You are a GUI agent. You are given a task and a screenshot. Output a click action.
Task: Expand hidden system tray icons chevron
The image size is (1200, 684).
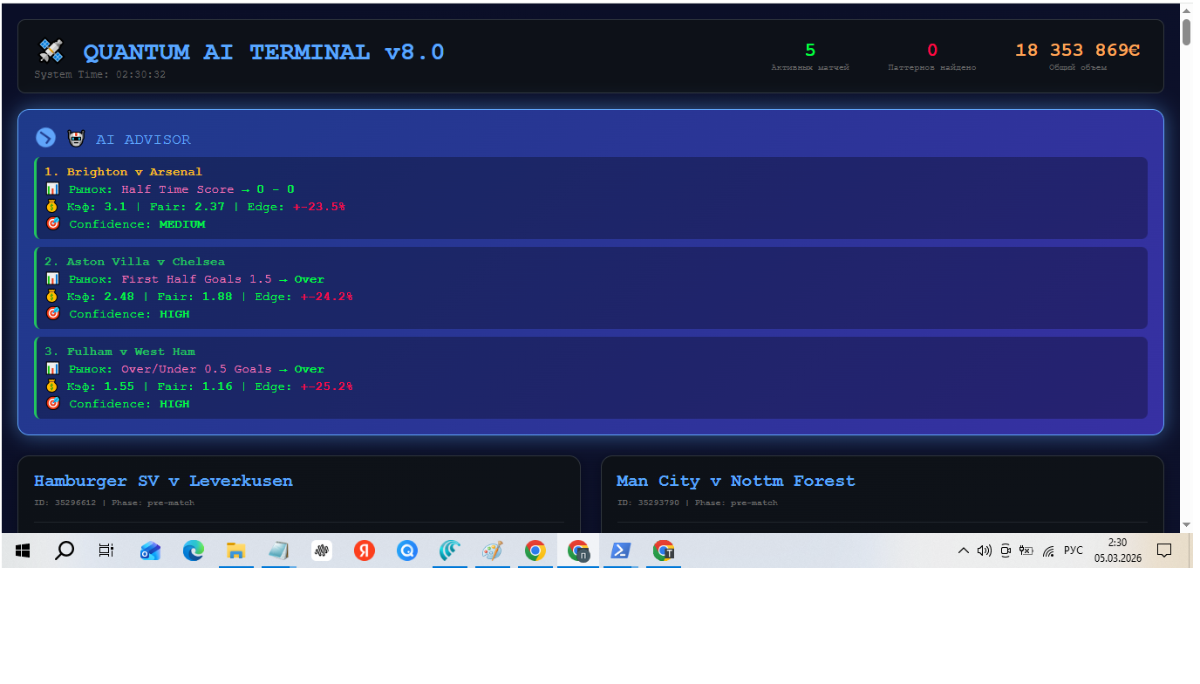click(x=963, y=550)
